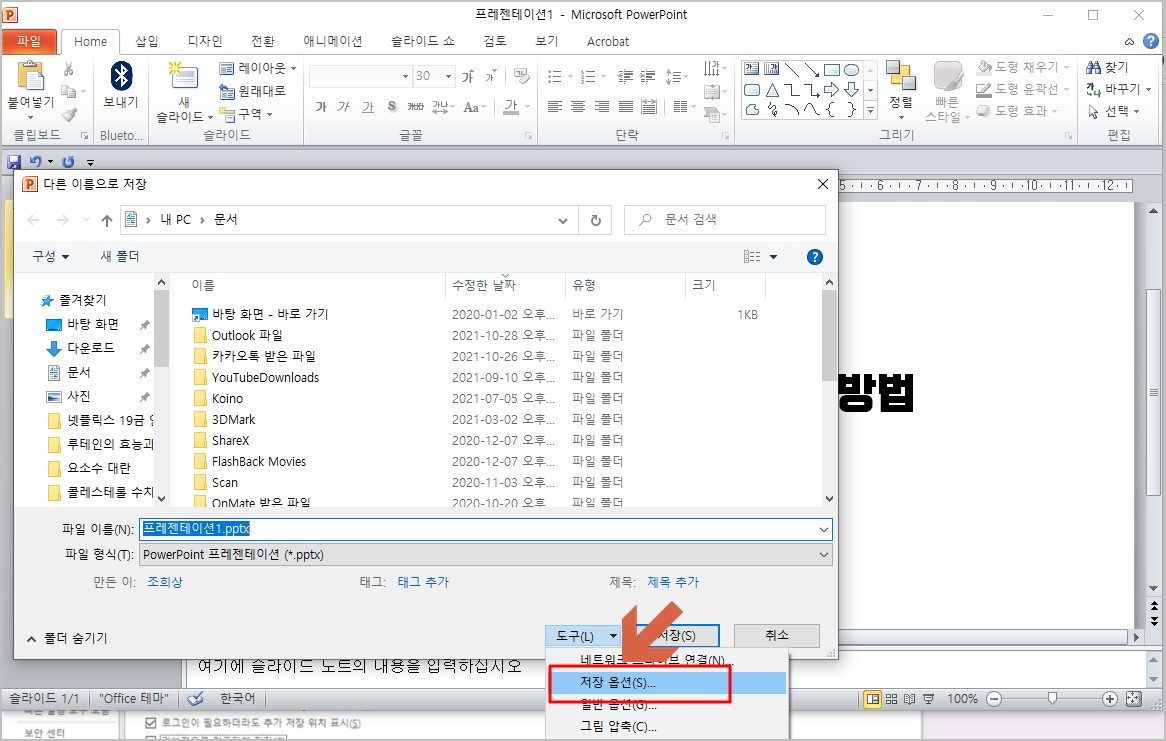The height and width of the screenshot is (741, 1166).
Task: Choose Save Options menu entry
Action: point(666,683)
